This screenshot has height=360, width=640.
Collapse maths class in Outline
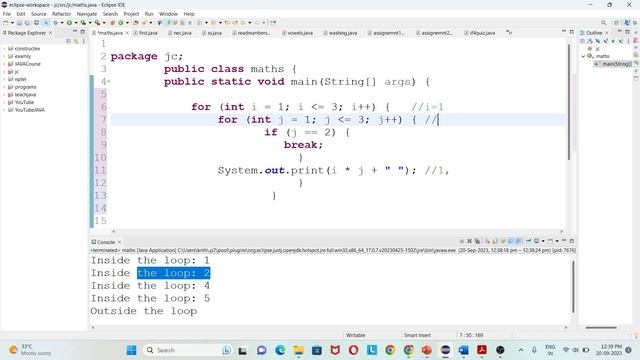coord(583,56)
